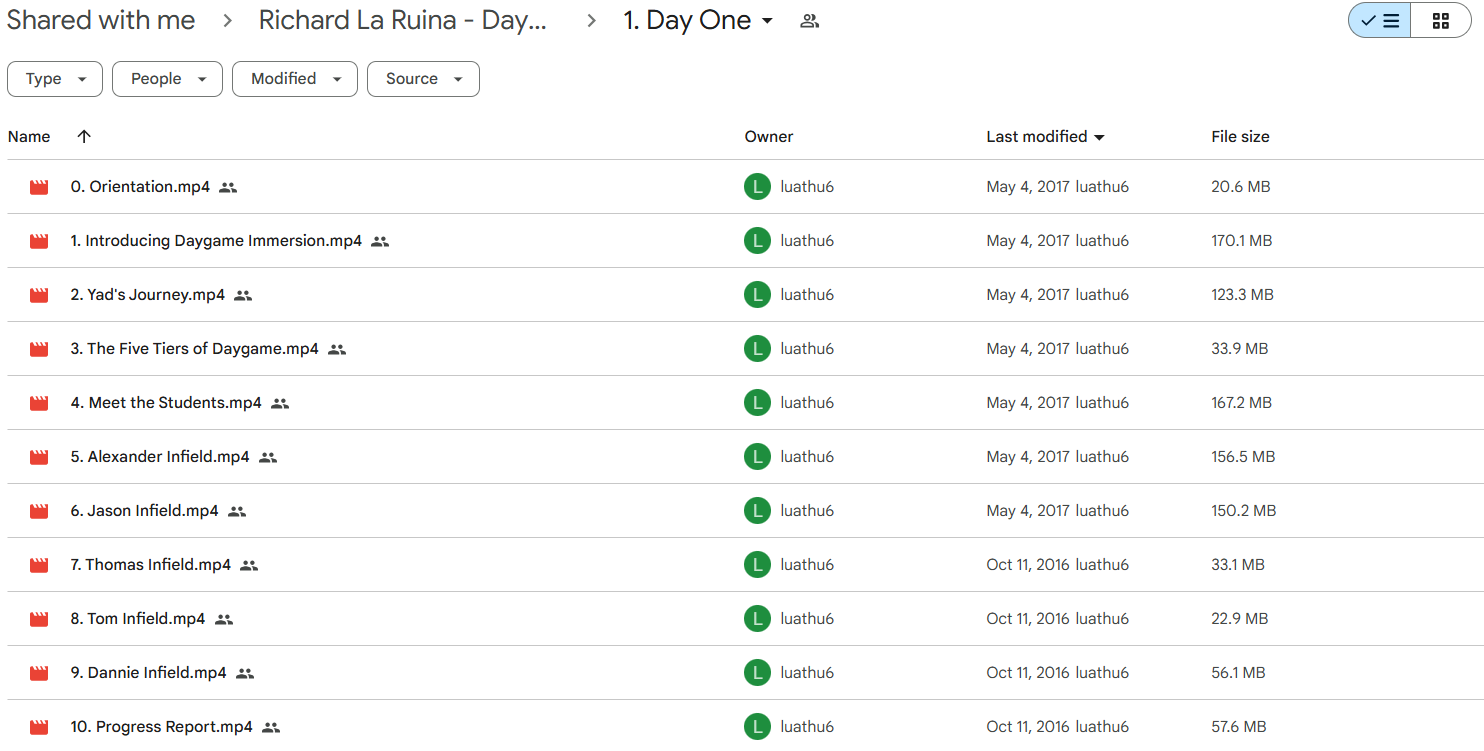Image resolution: width=1484 pixels, height=751 pixels.
Task: Click the shared folder people icon beside Day One
Action: [x=810, y=21]
